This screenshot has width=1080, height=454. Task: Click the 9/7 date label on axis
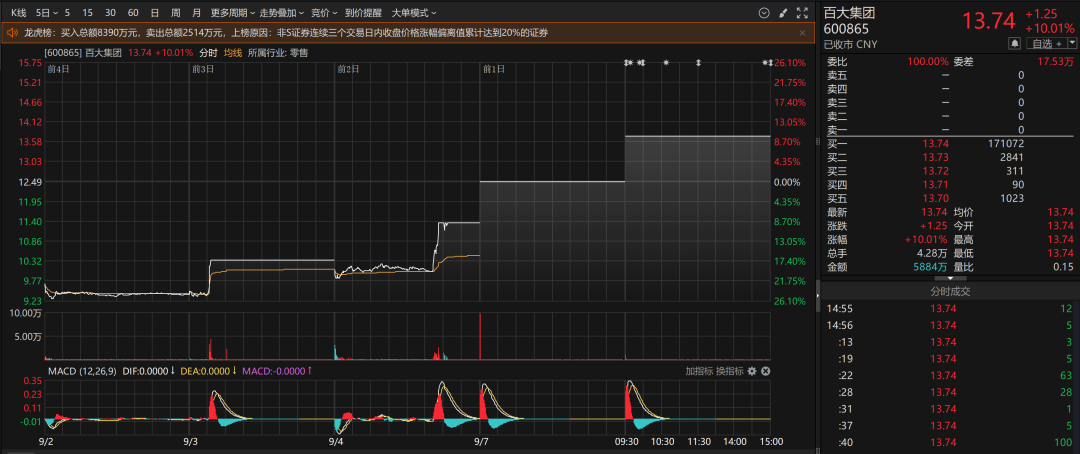click(481, 442)
